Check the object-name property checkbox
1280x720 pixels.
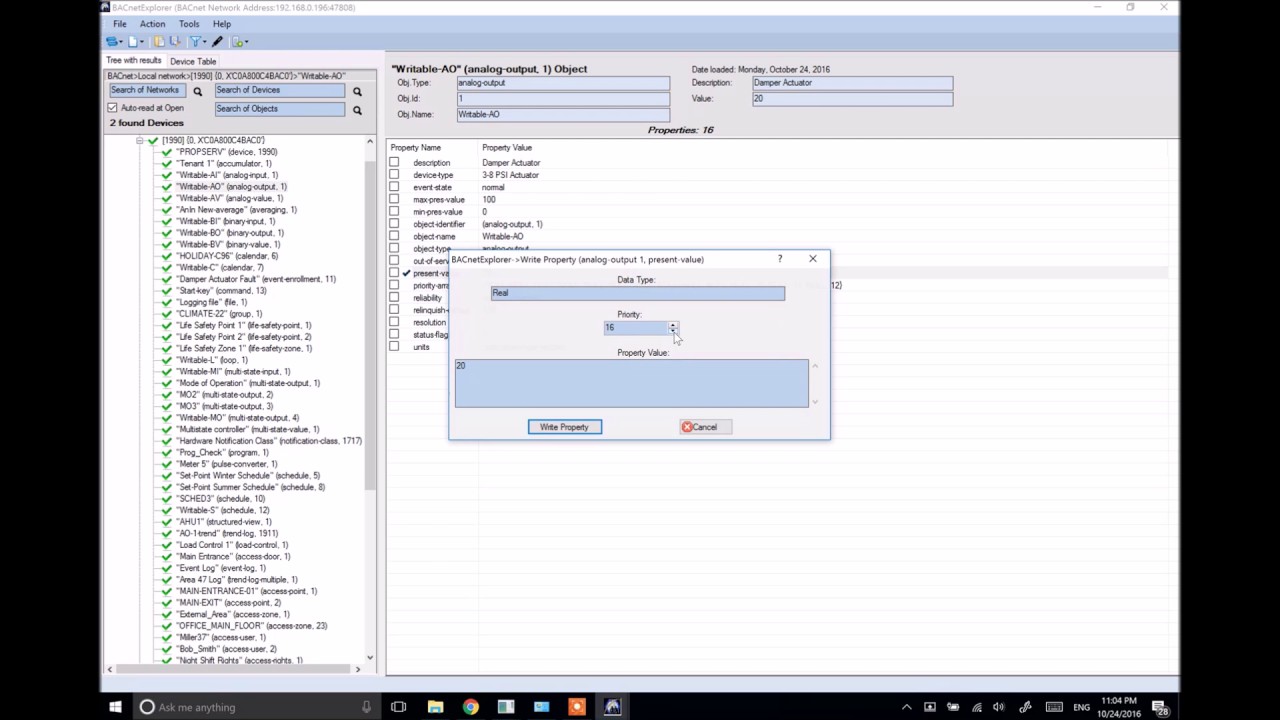394,236
